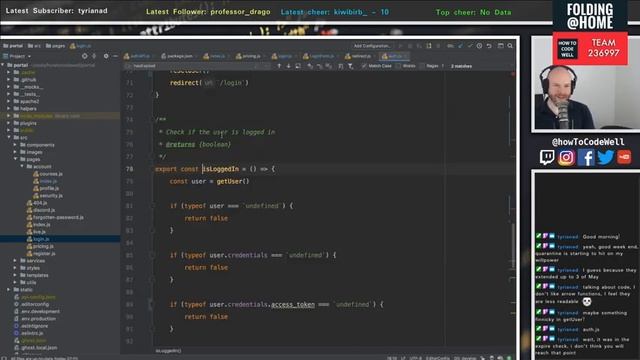Click the isLoggedIn() breadcrumb below editor

pos(168,351)
